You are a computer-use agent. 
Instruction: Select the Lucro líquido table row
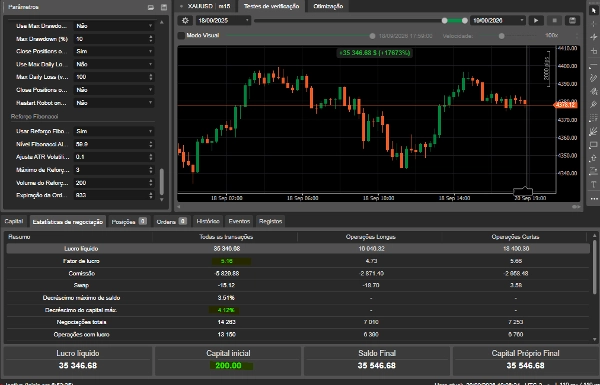tap(298, 249)
